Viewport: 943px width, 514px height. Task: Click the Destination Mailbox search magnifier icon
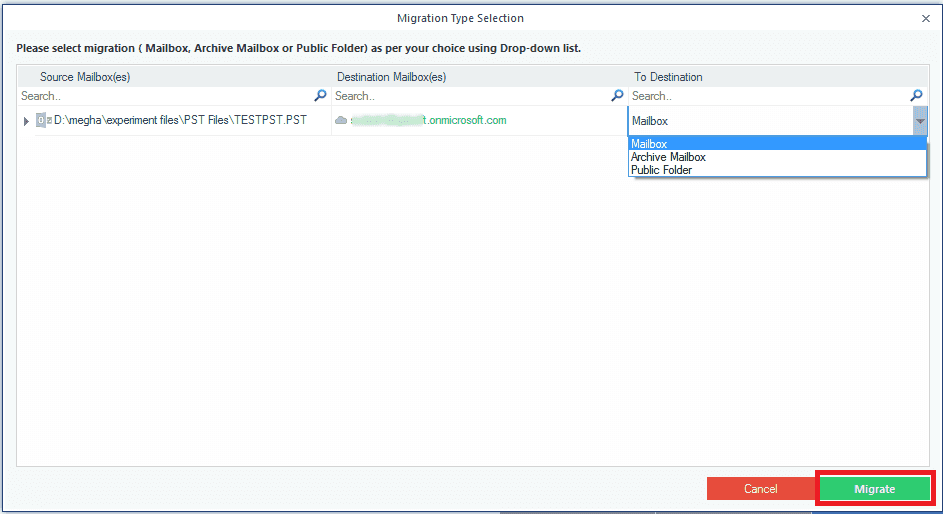coord(617,96)
